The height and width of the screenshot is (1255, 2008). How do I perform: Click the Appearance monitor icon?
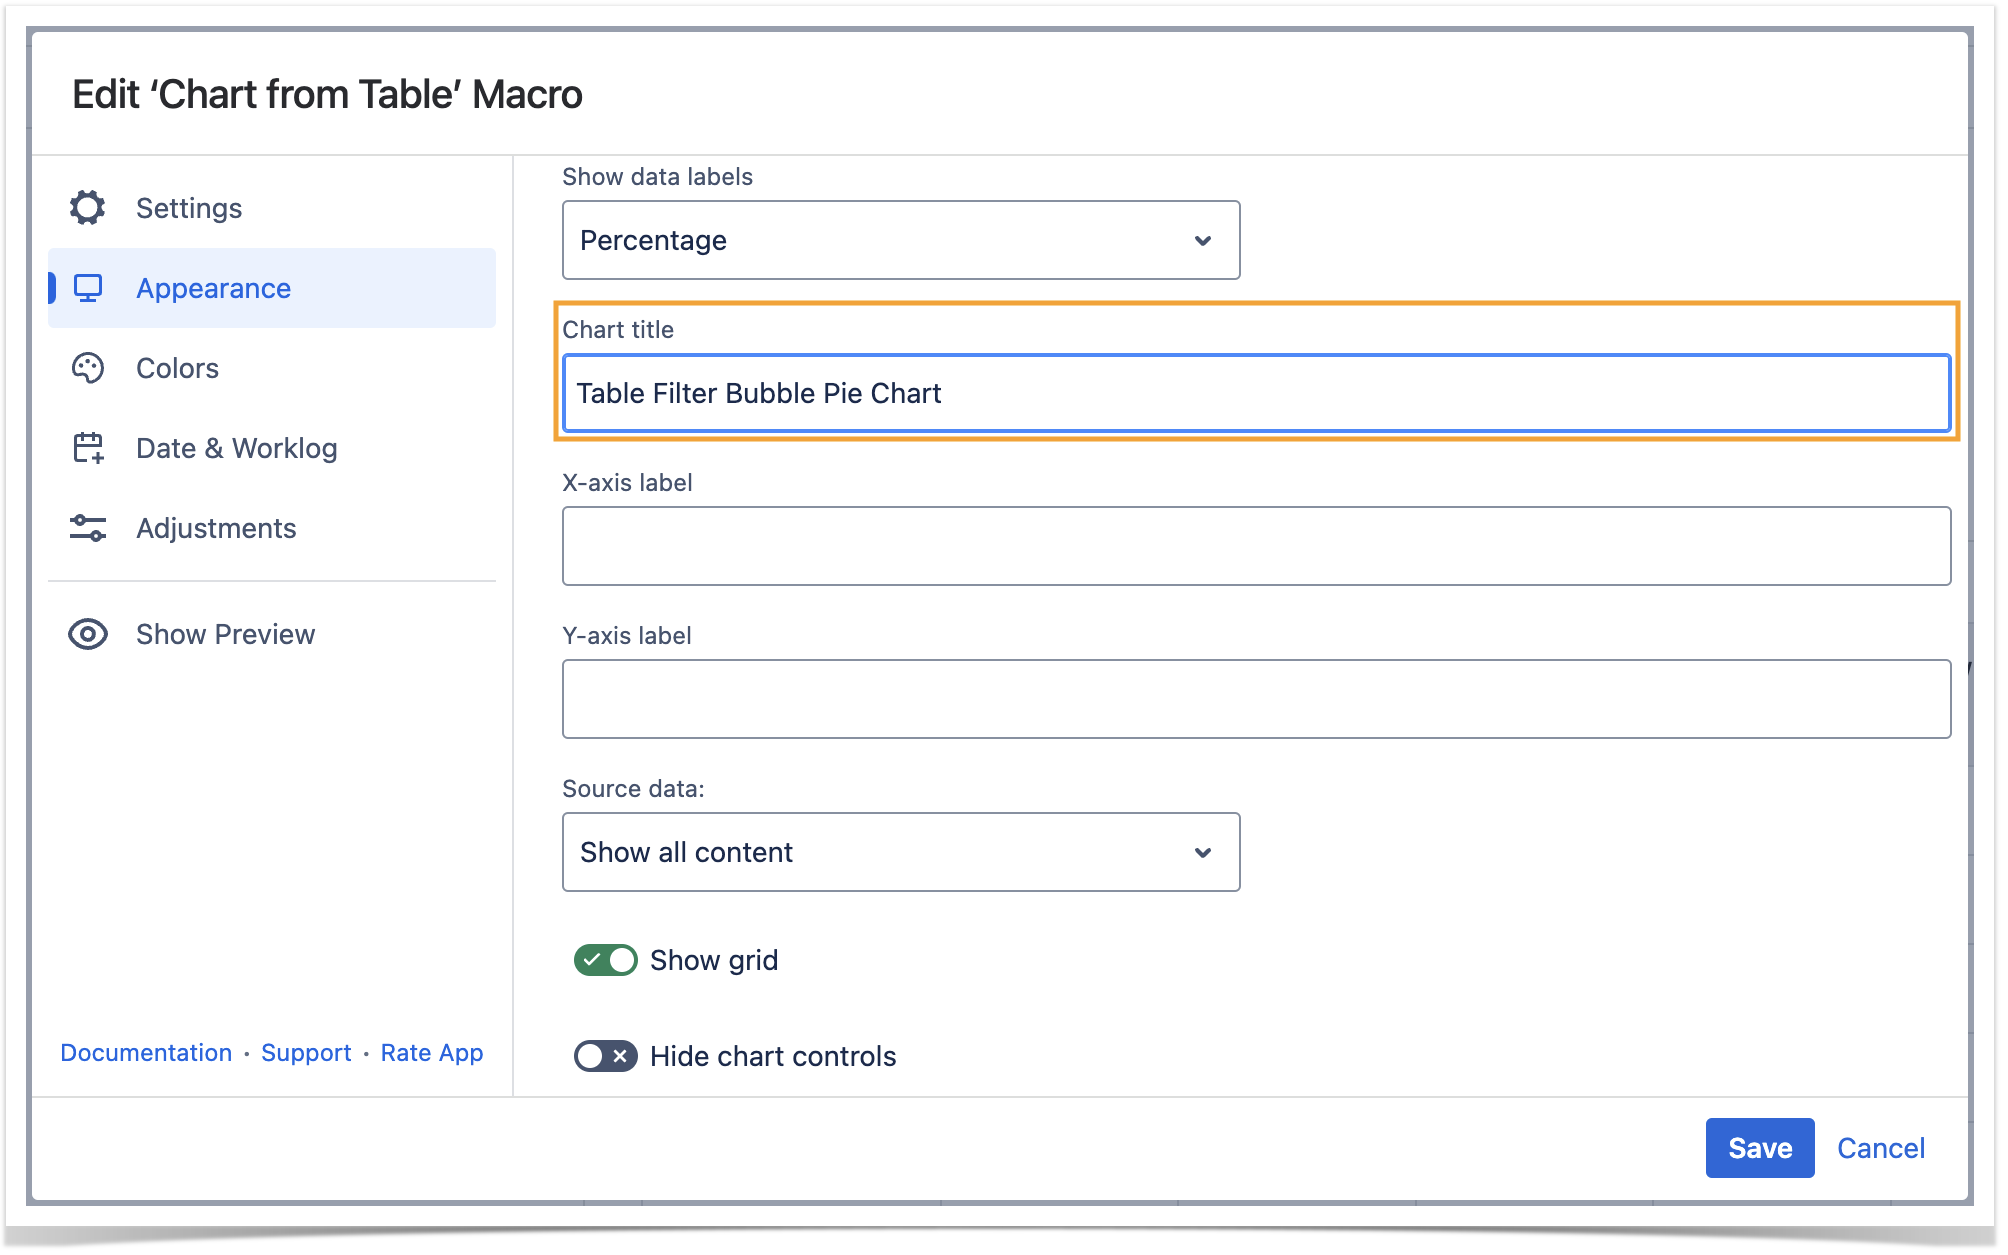tap(88, 288)
